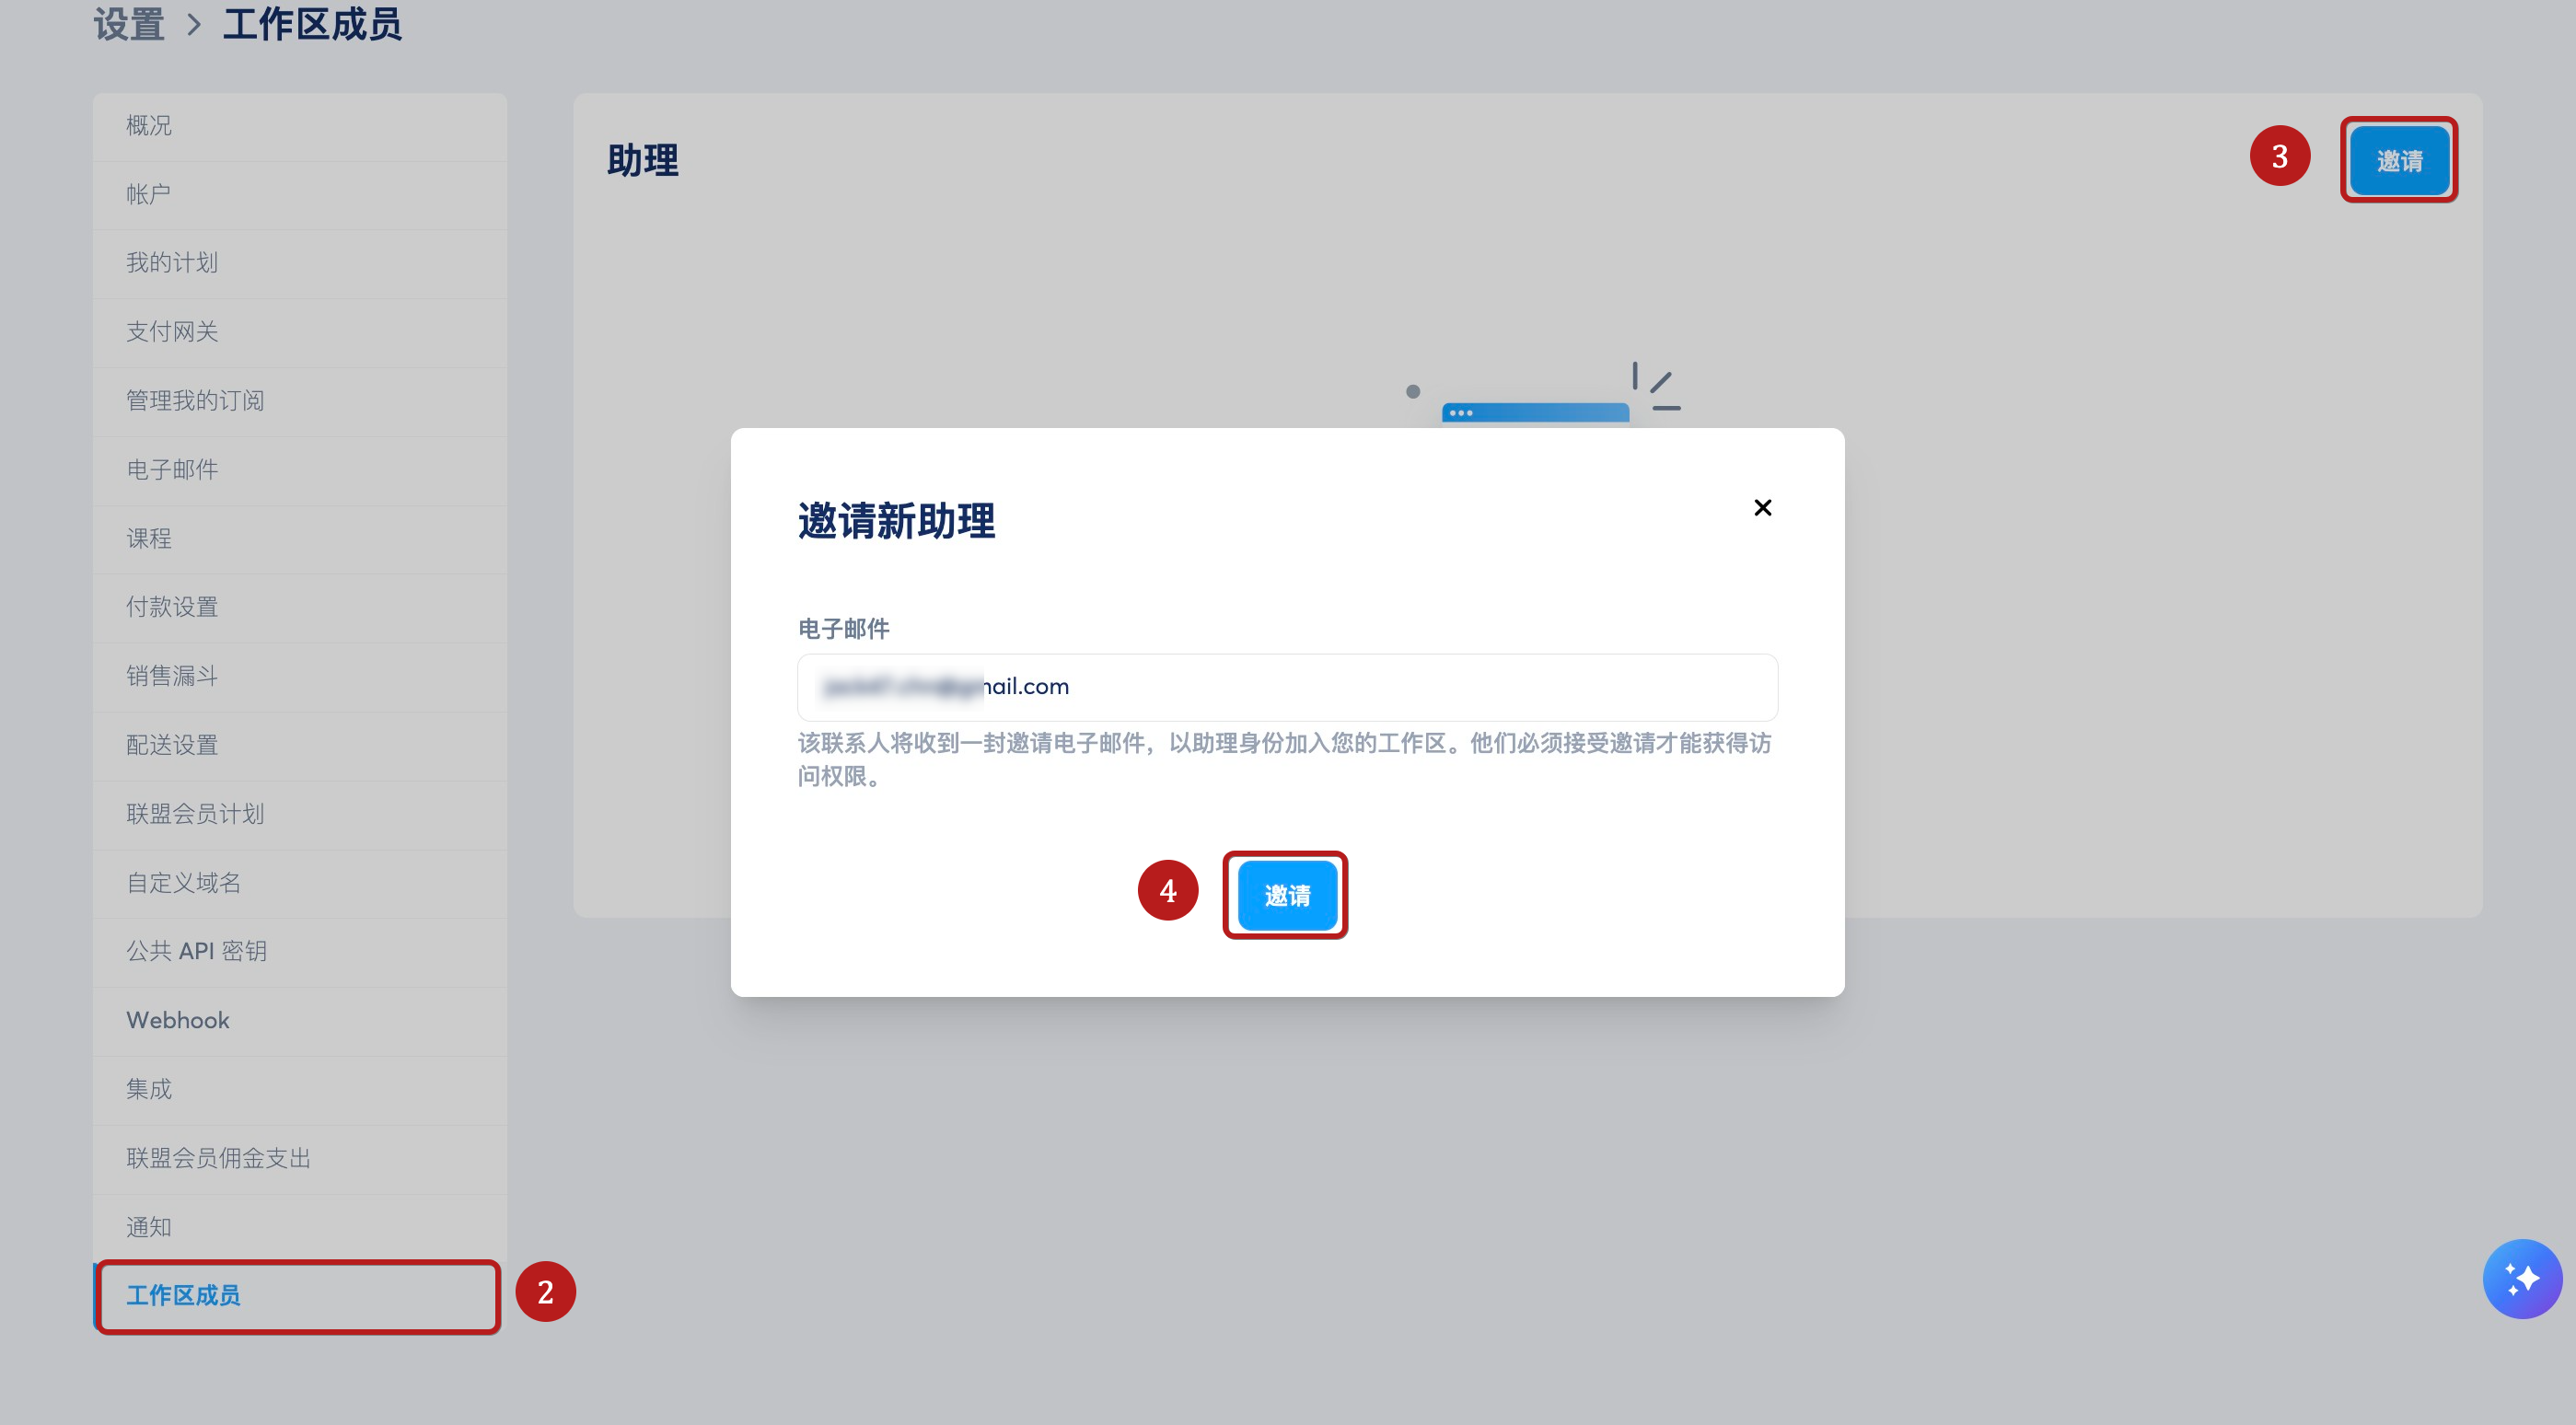Open 帐户 settings page
2576x1425 pixels.
pos(149,194)
